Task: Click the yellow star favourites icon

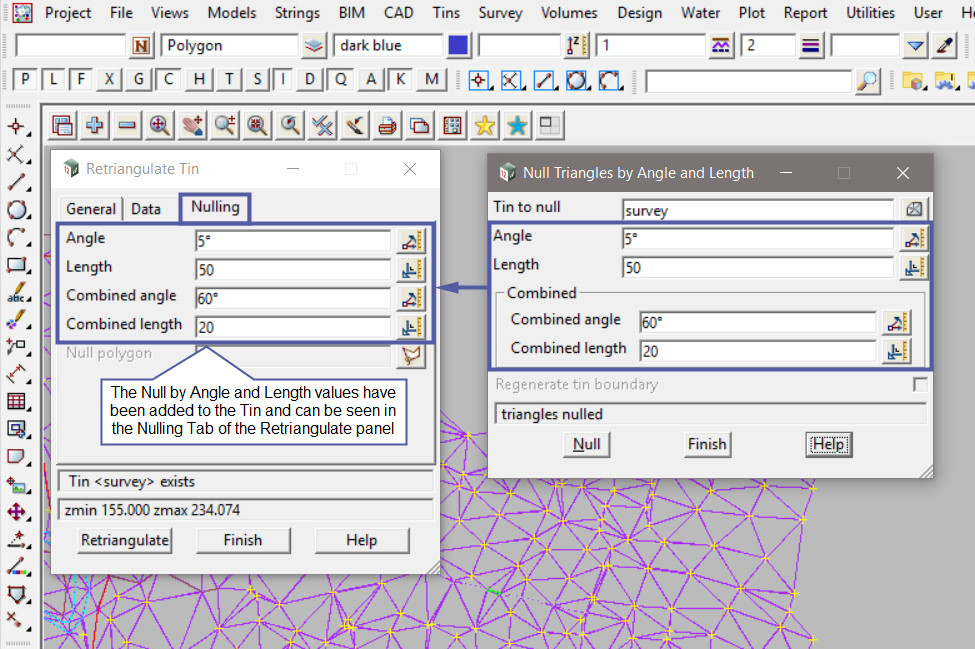Action: 484,126
